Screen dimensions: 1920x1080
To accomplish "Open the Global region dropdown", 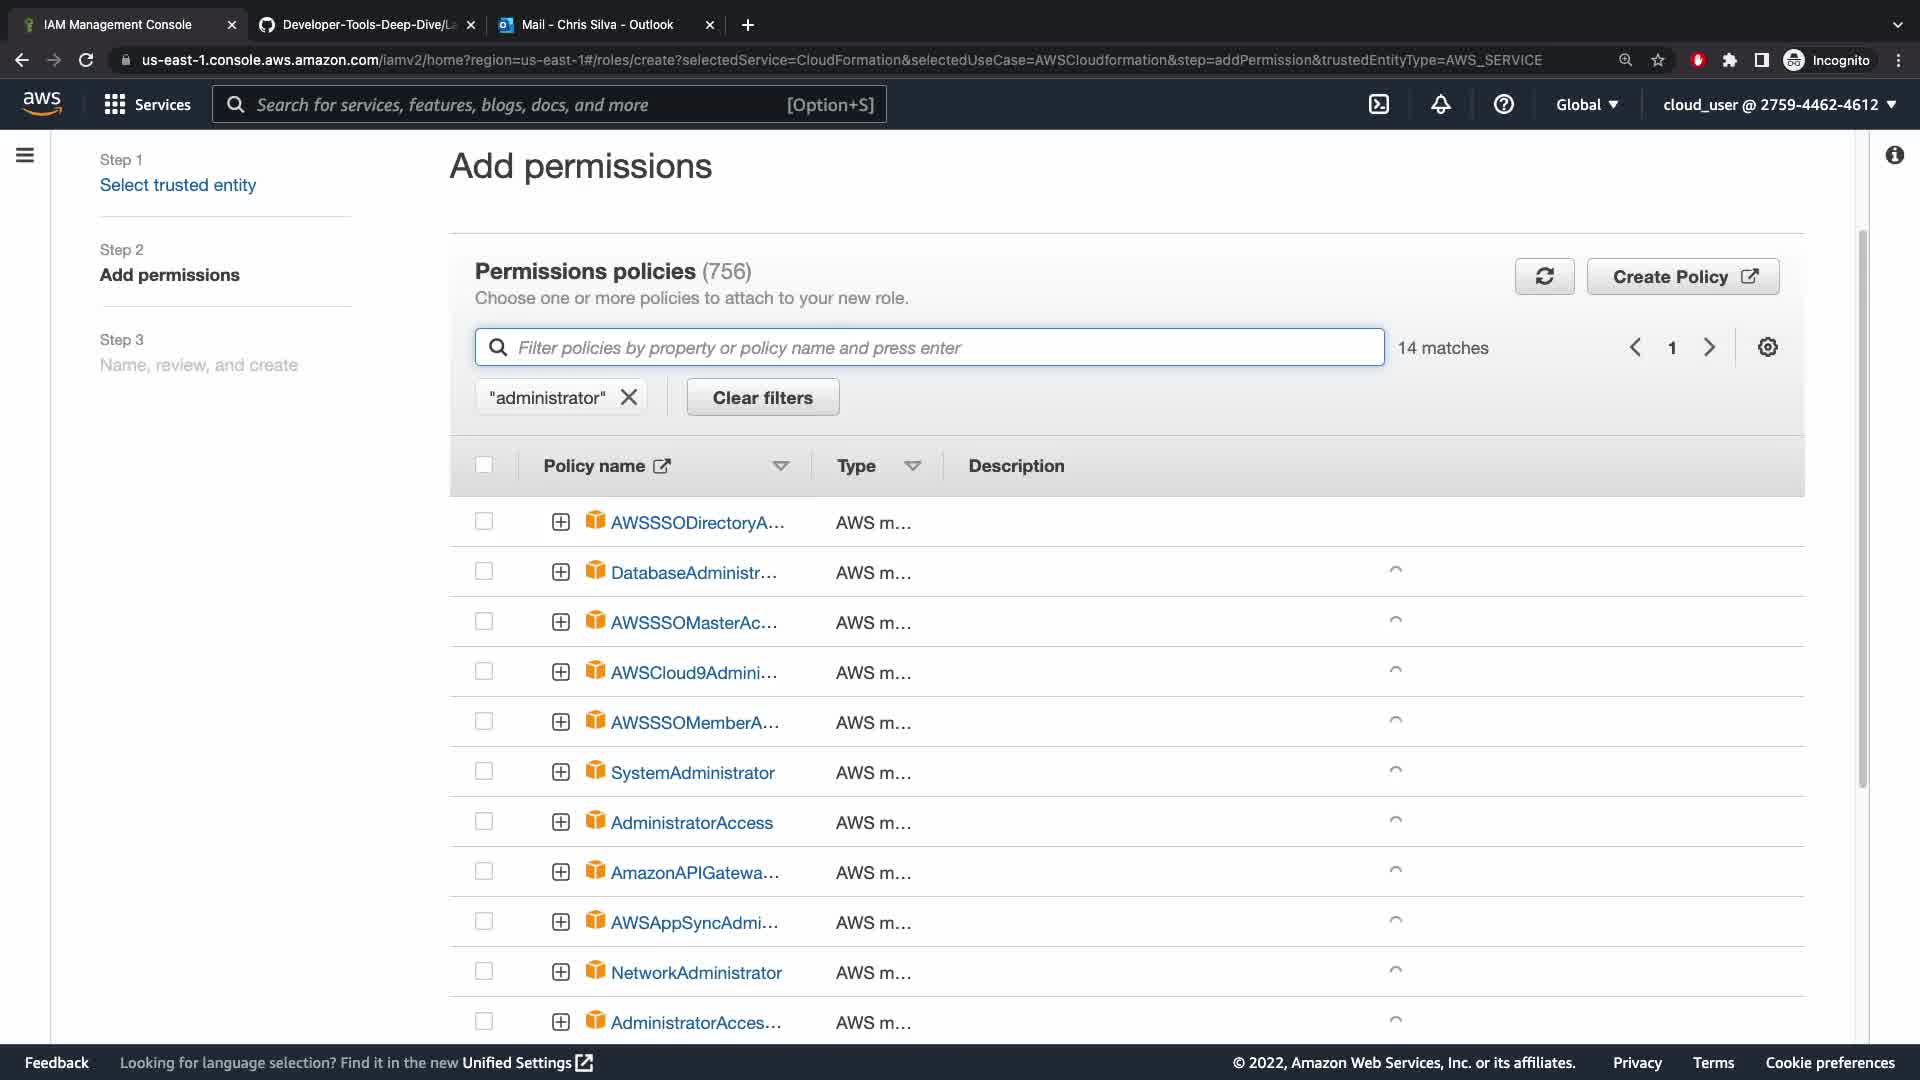I will coord(1586,104).
